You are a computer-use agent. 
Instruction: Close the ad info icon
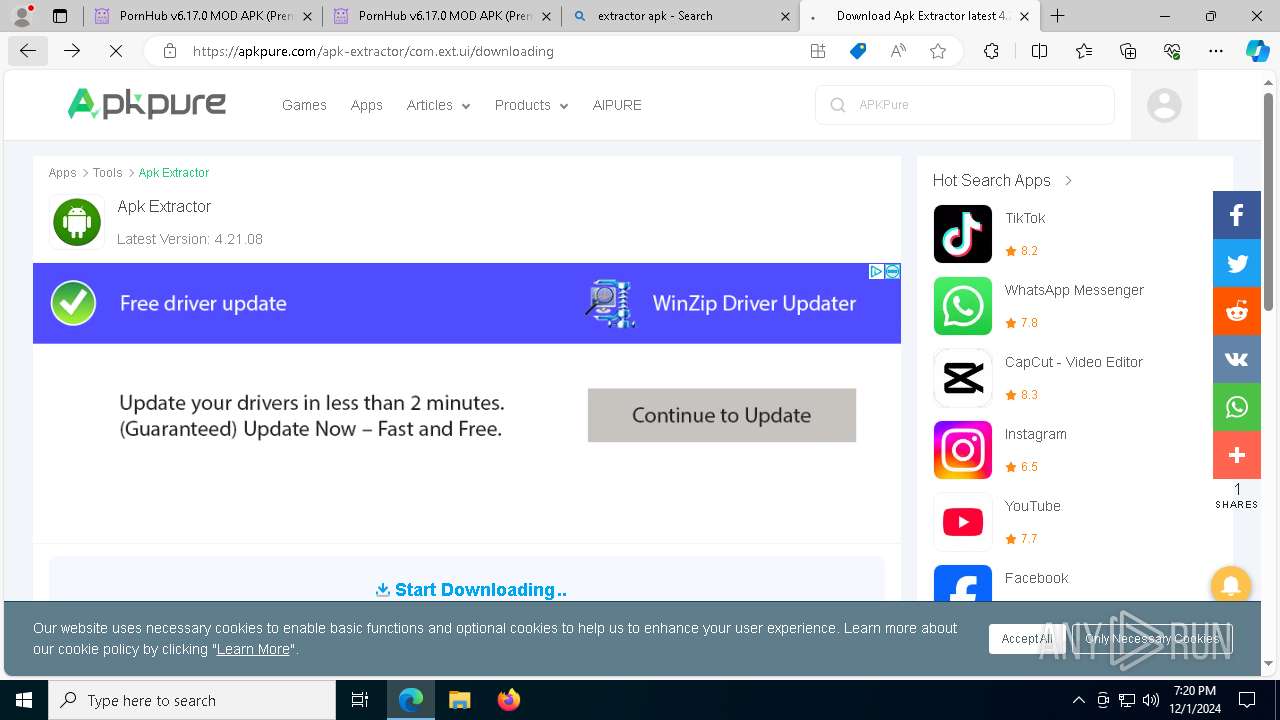click(893, 271)
